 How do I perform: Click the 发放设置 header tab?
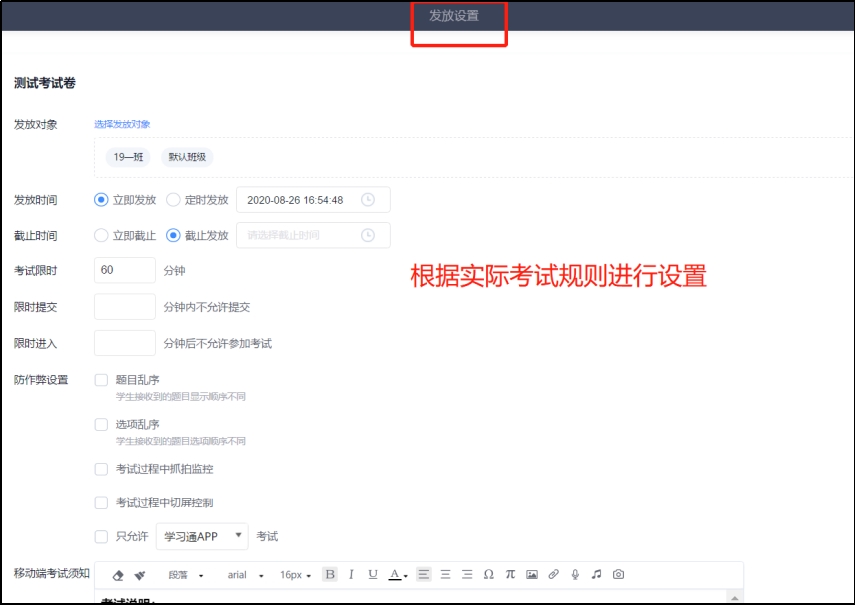[x=454, y=16]
